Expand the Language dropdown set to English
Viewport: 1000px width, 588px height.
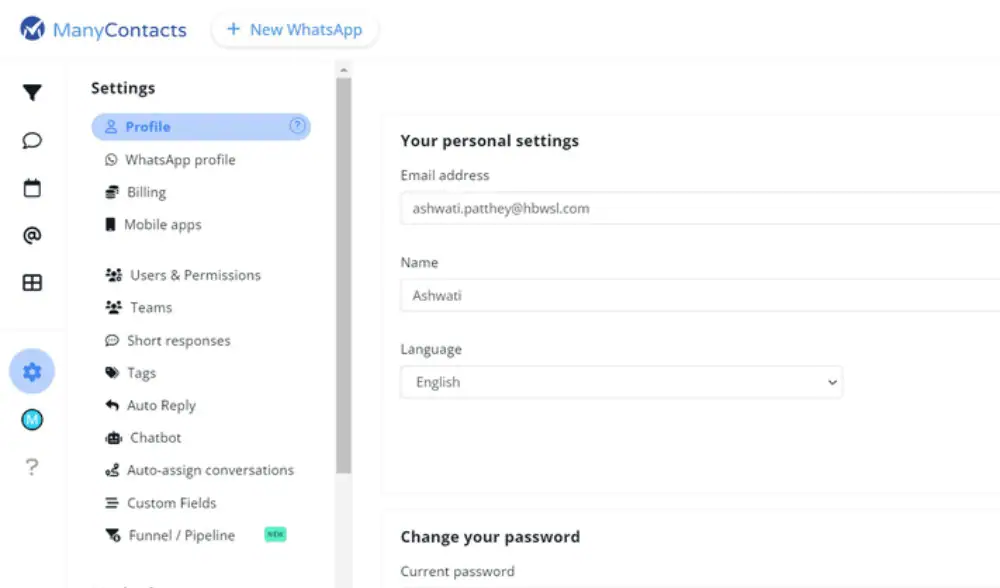click(x=621, y=382)
